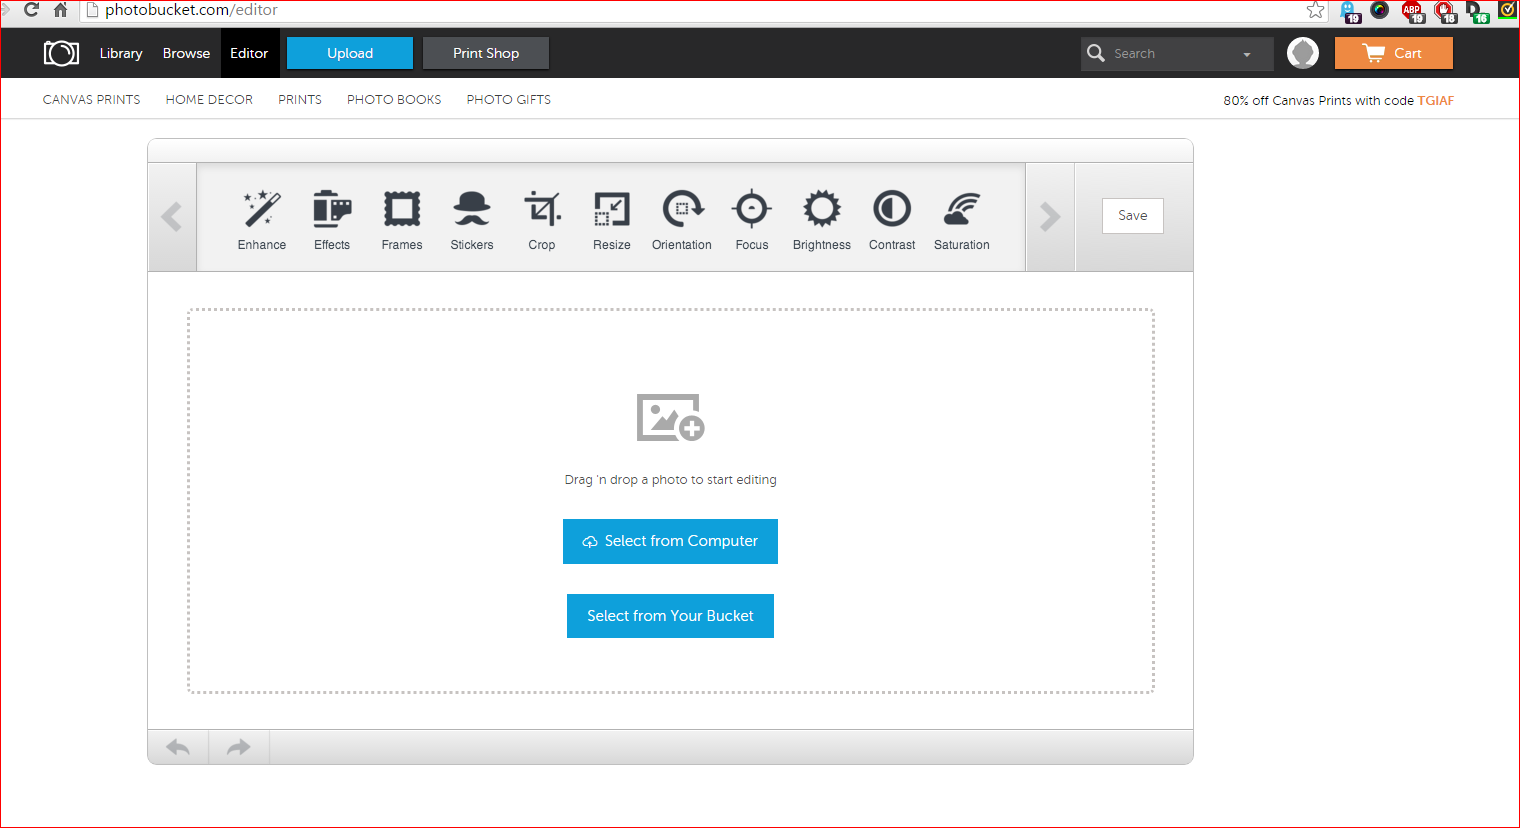Screen dimensions: 1520x828
Task: Open the Photo Gifts menu
Action: pos(508,100)
